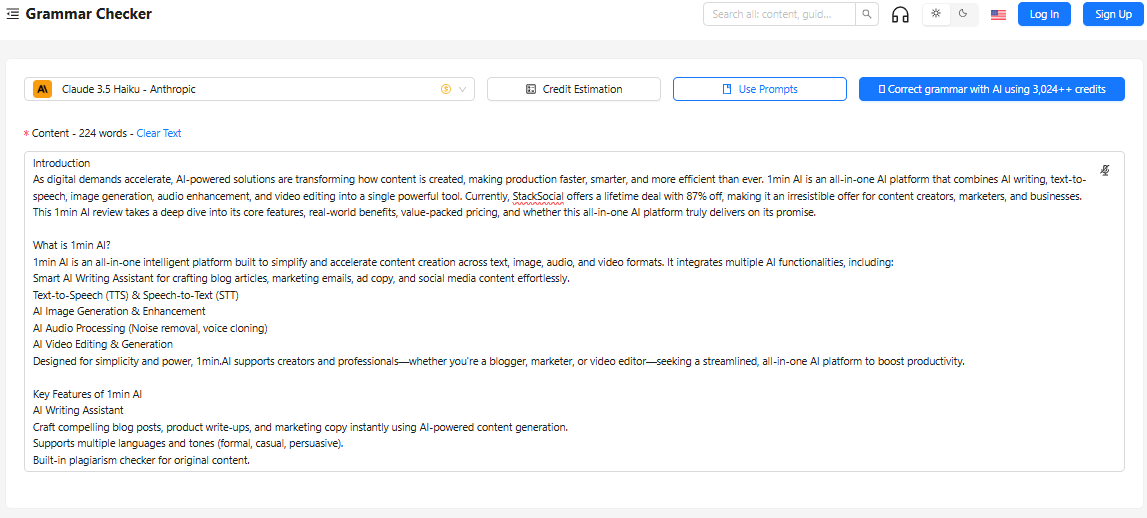Click the underlined word StackSocial
Screen dimensions: 1147x518
(538, 196)
